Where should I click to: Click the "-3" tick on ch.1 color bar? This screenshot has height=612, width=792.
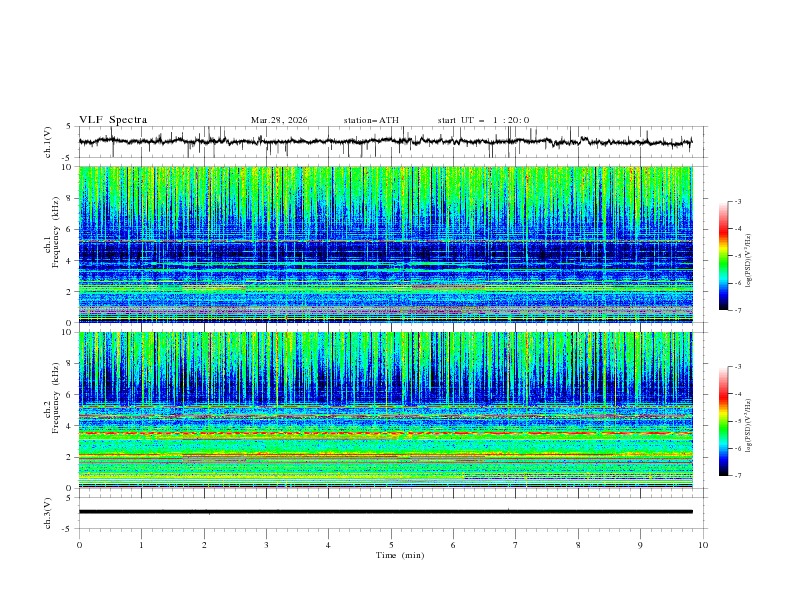(x=738, y=201)
